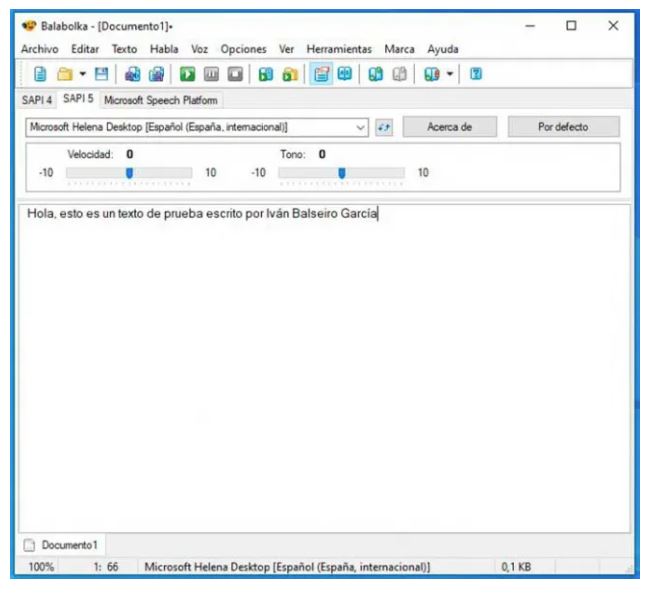Open dropdown arrow next to converter icon
The width and height of the screenshot is (648, 594).
(450, 74)
